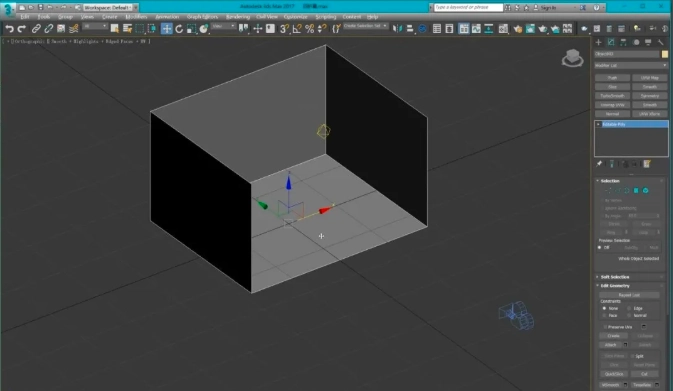Activate the Select and Scale tool
The height and width of the screenshot is (391, 673).
point(191,29)
